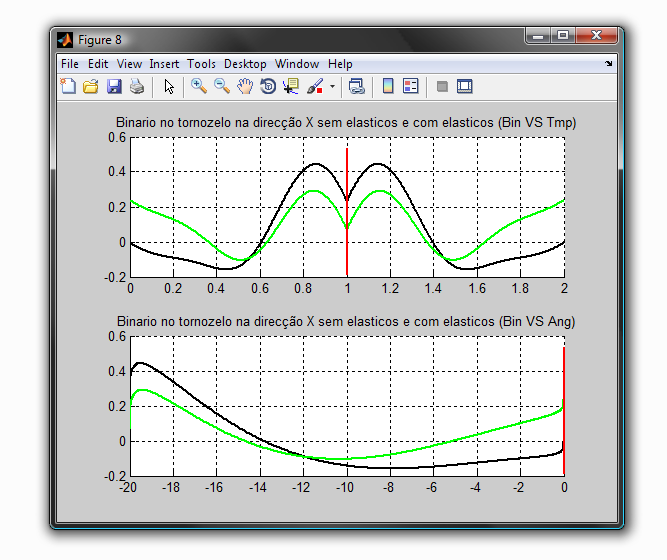Toggle the Data Cursor tool

(291, 87)
